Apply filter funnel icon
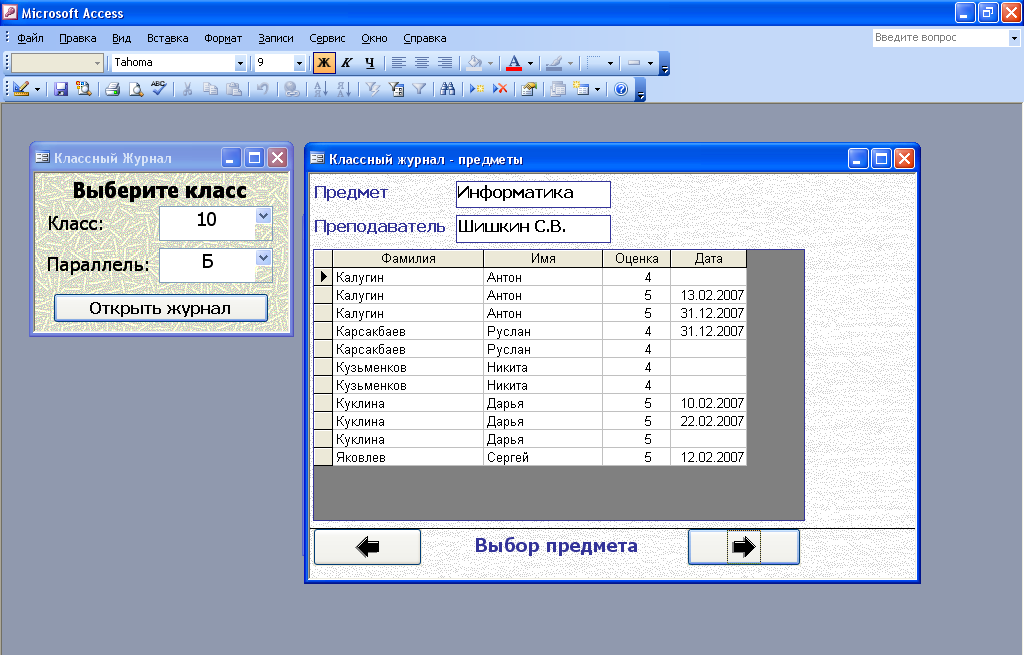Image resolution: width=1024 pixels, height=655 pixels. tap(419, 89)
